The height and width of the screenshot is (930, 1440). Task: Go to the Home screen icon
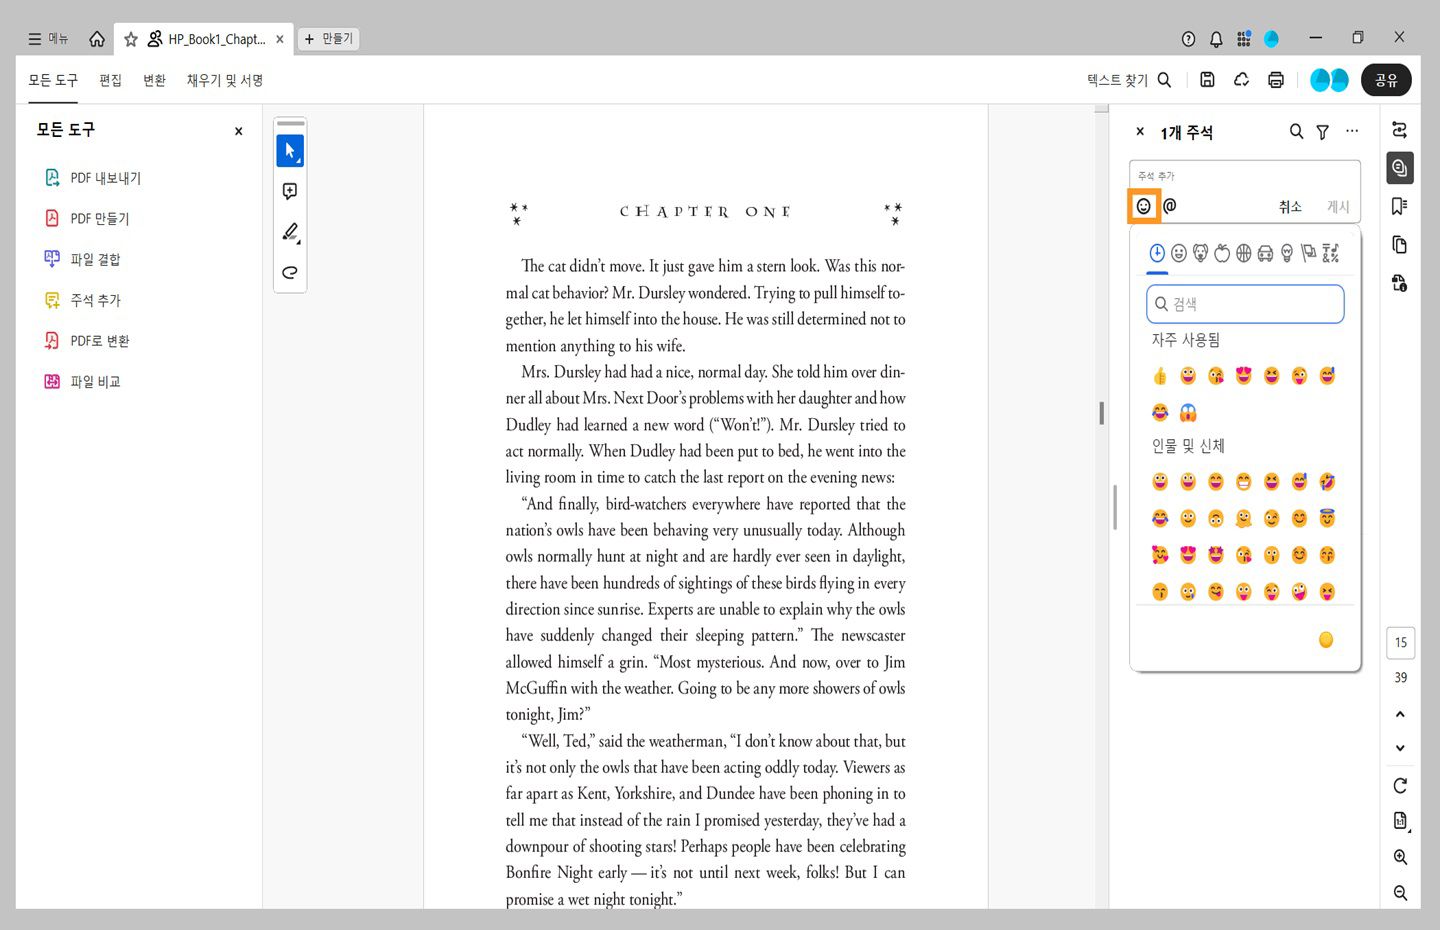click(x=97, y=39)
